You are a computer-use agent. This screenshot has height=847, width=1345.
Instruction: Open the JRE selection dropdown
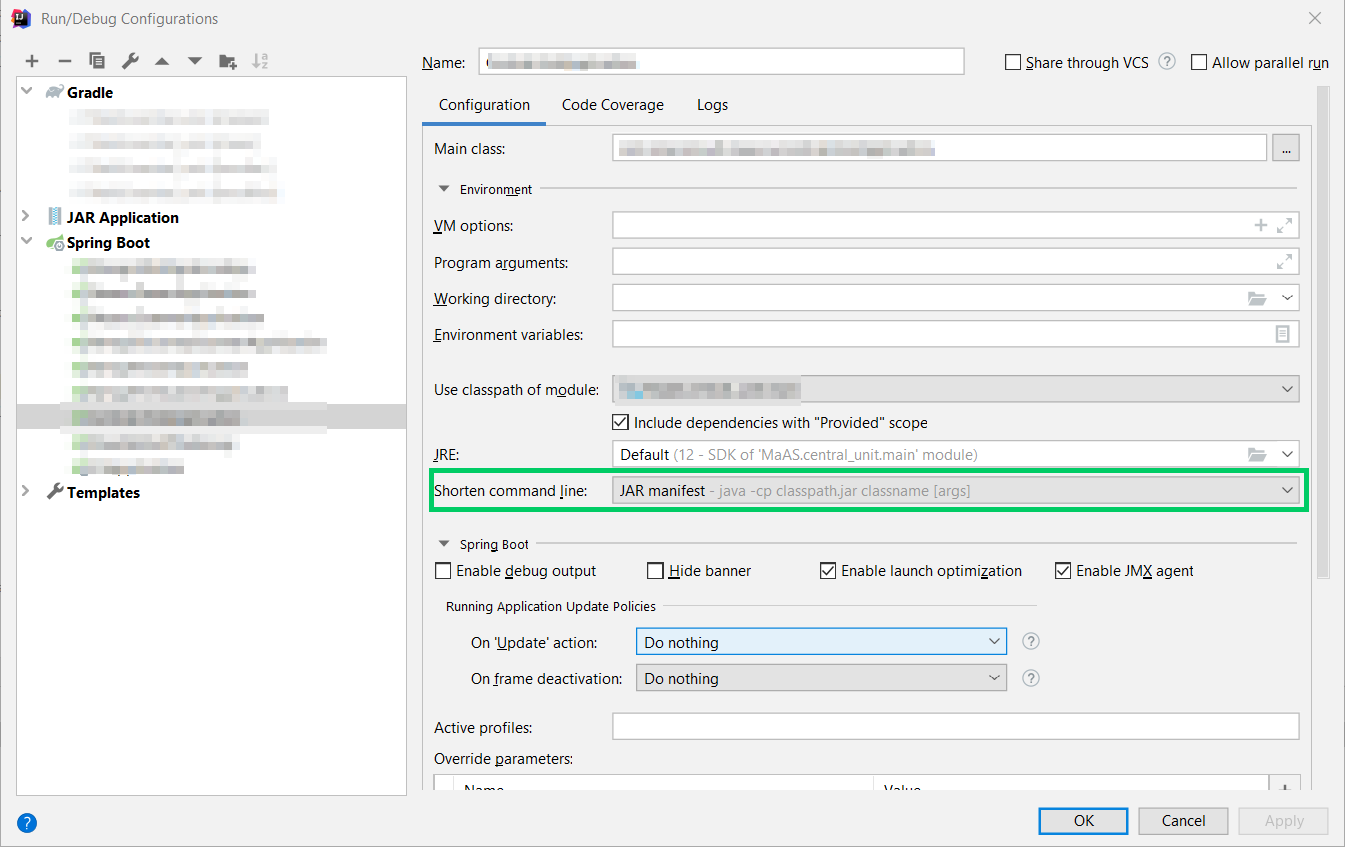tap(1288, 454)
